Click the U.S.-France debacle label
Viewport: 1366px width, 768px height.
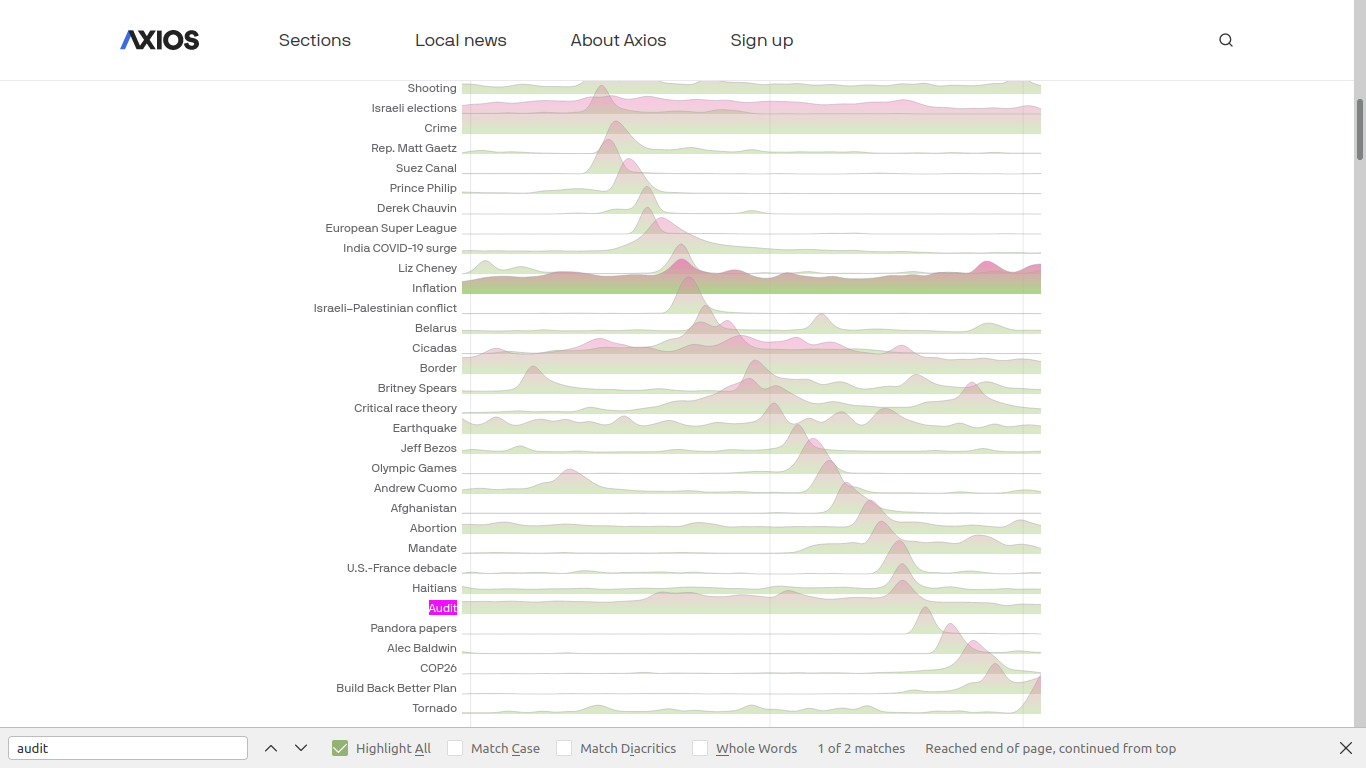402,568
